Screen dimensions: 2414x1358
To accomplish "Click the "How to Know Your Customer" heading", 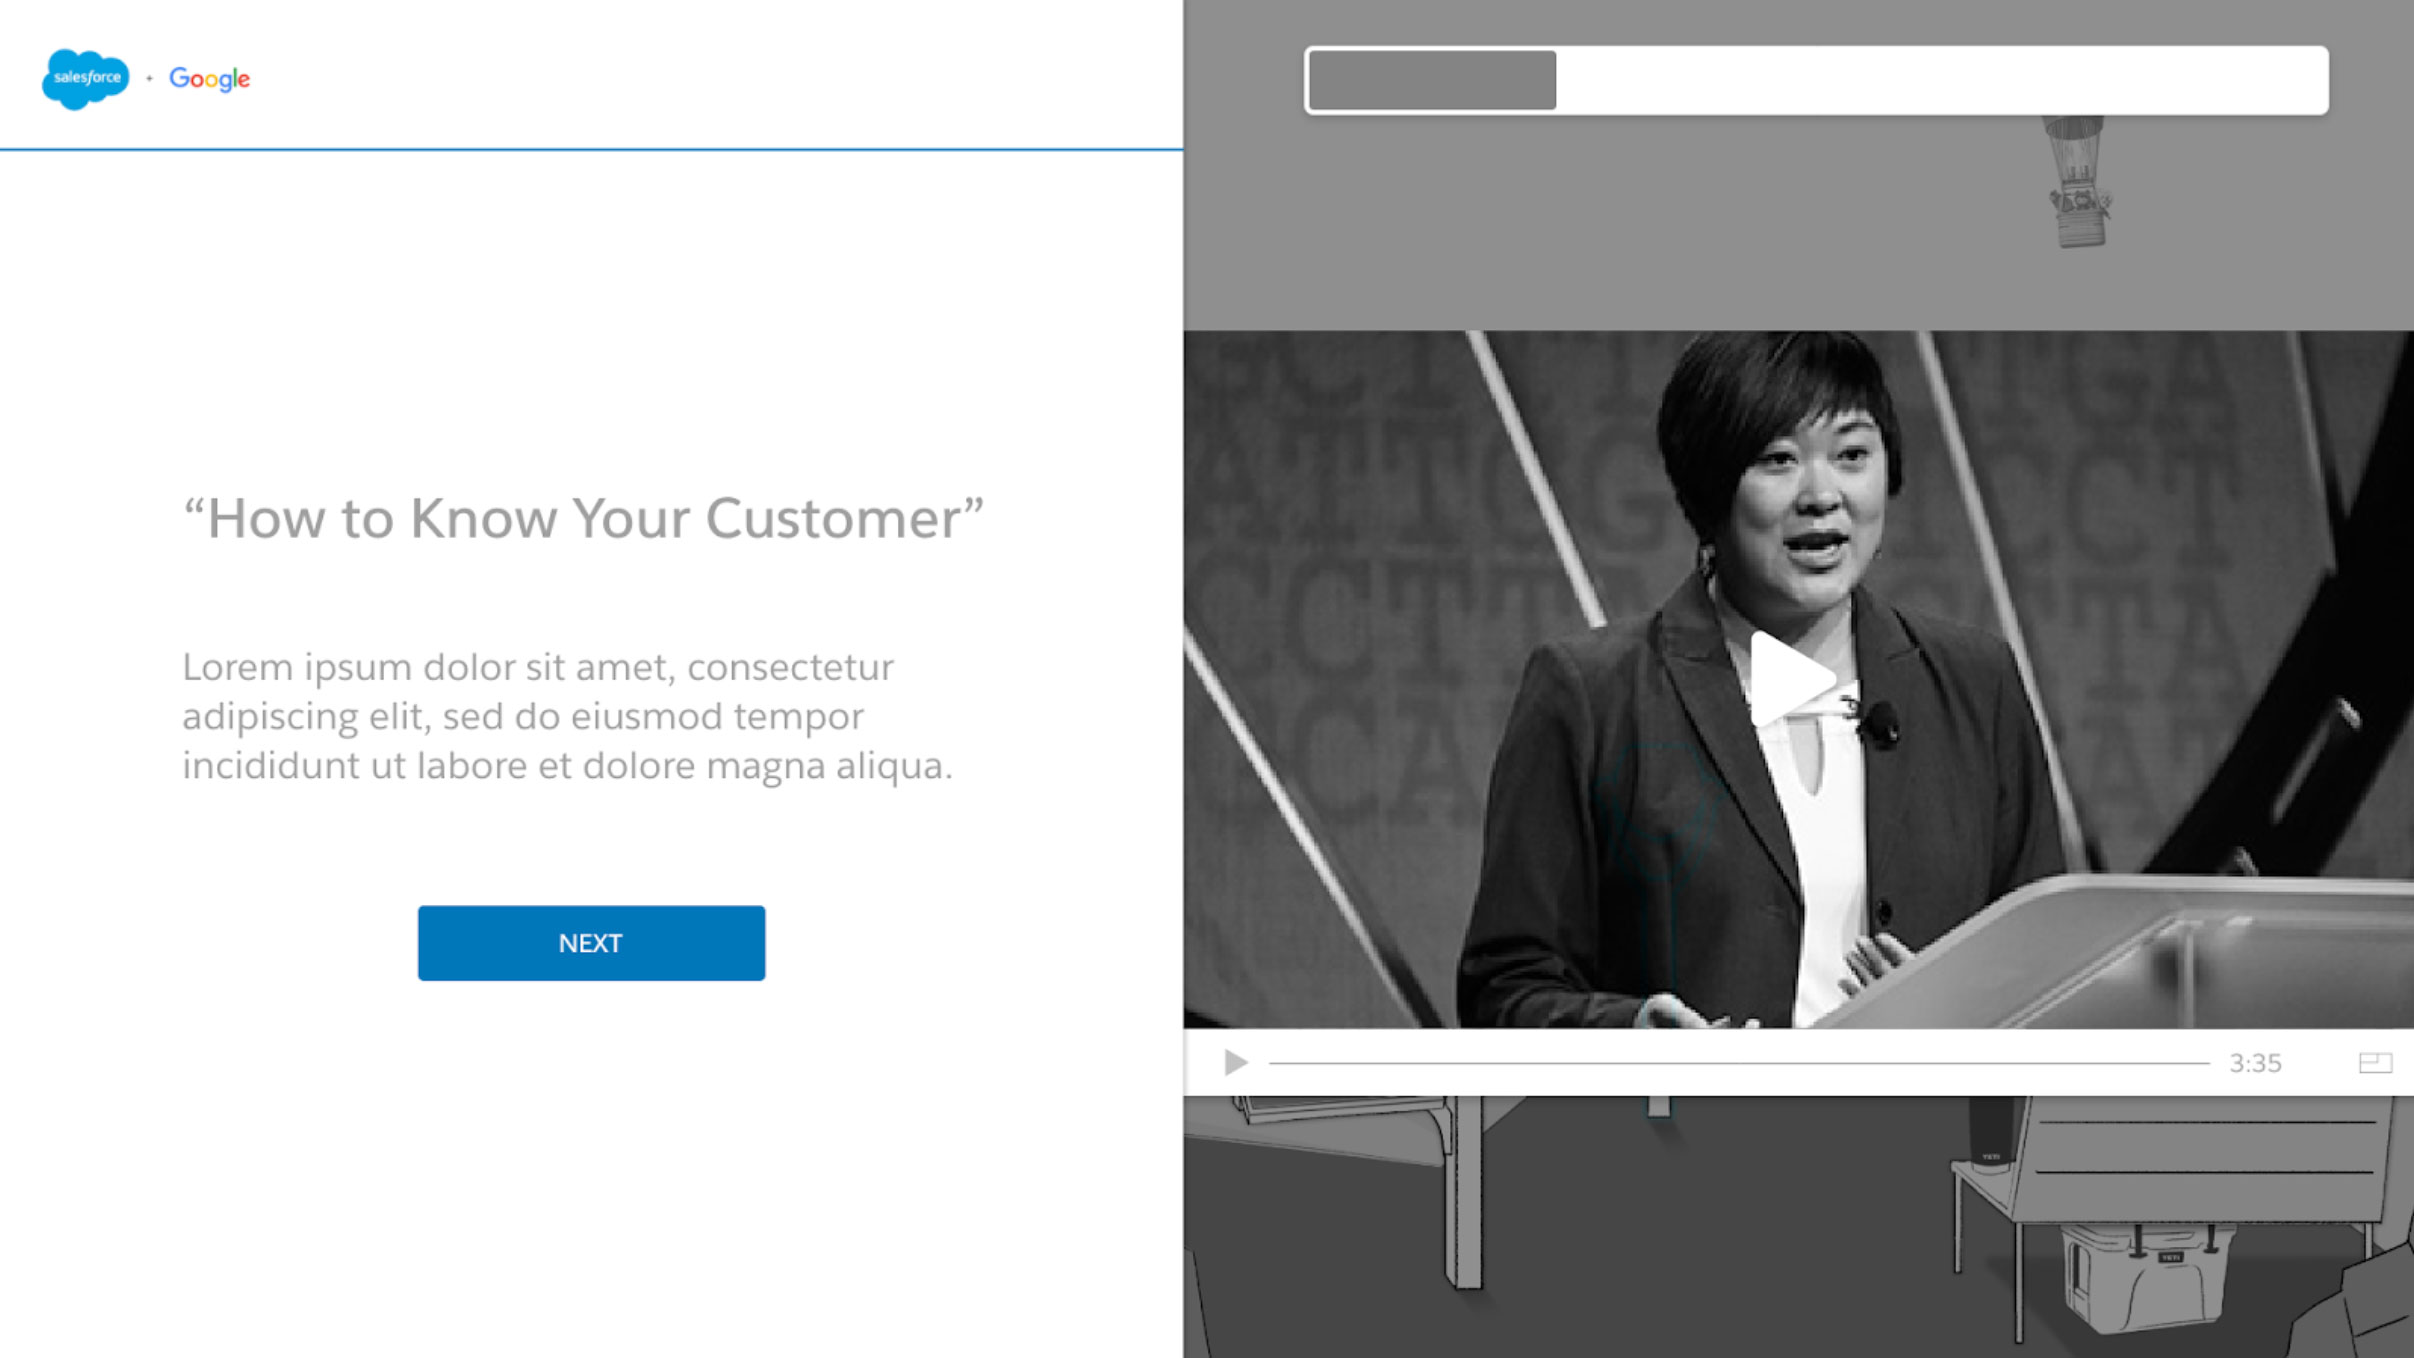I will [x=583, y=519].
